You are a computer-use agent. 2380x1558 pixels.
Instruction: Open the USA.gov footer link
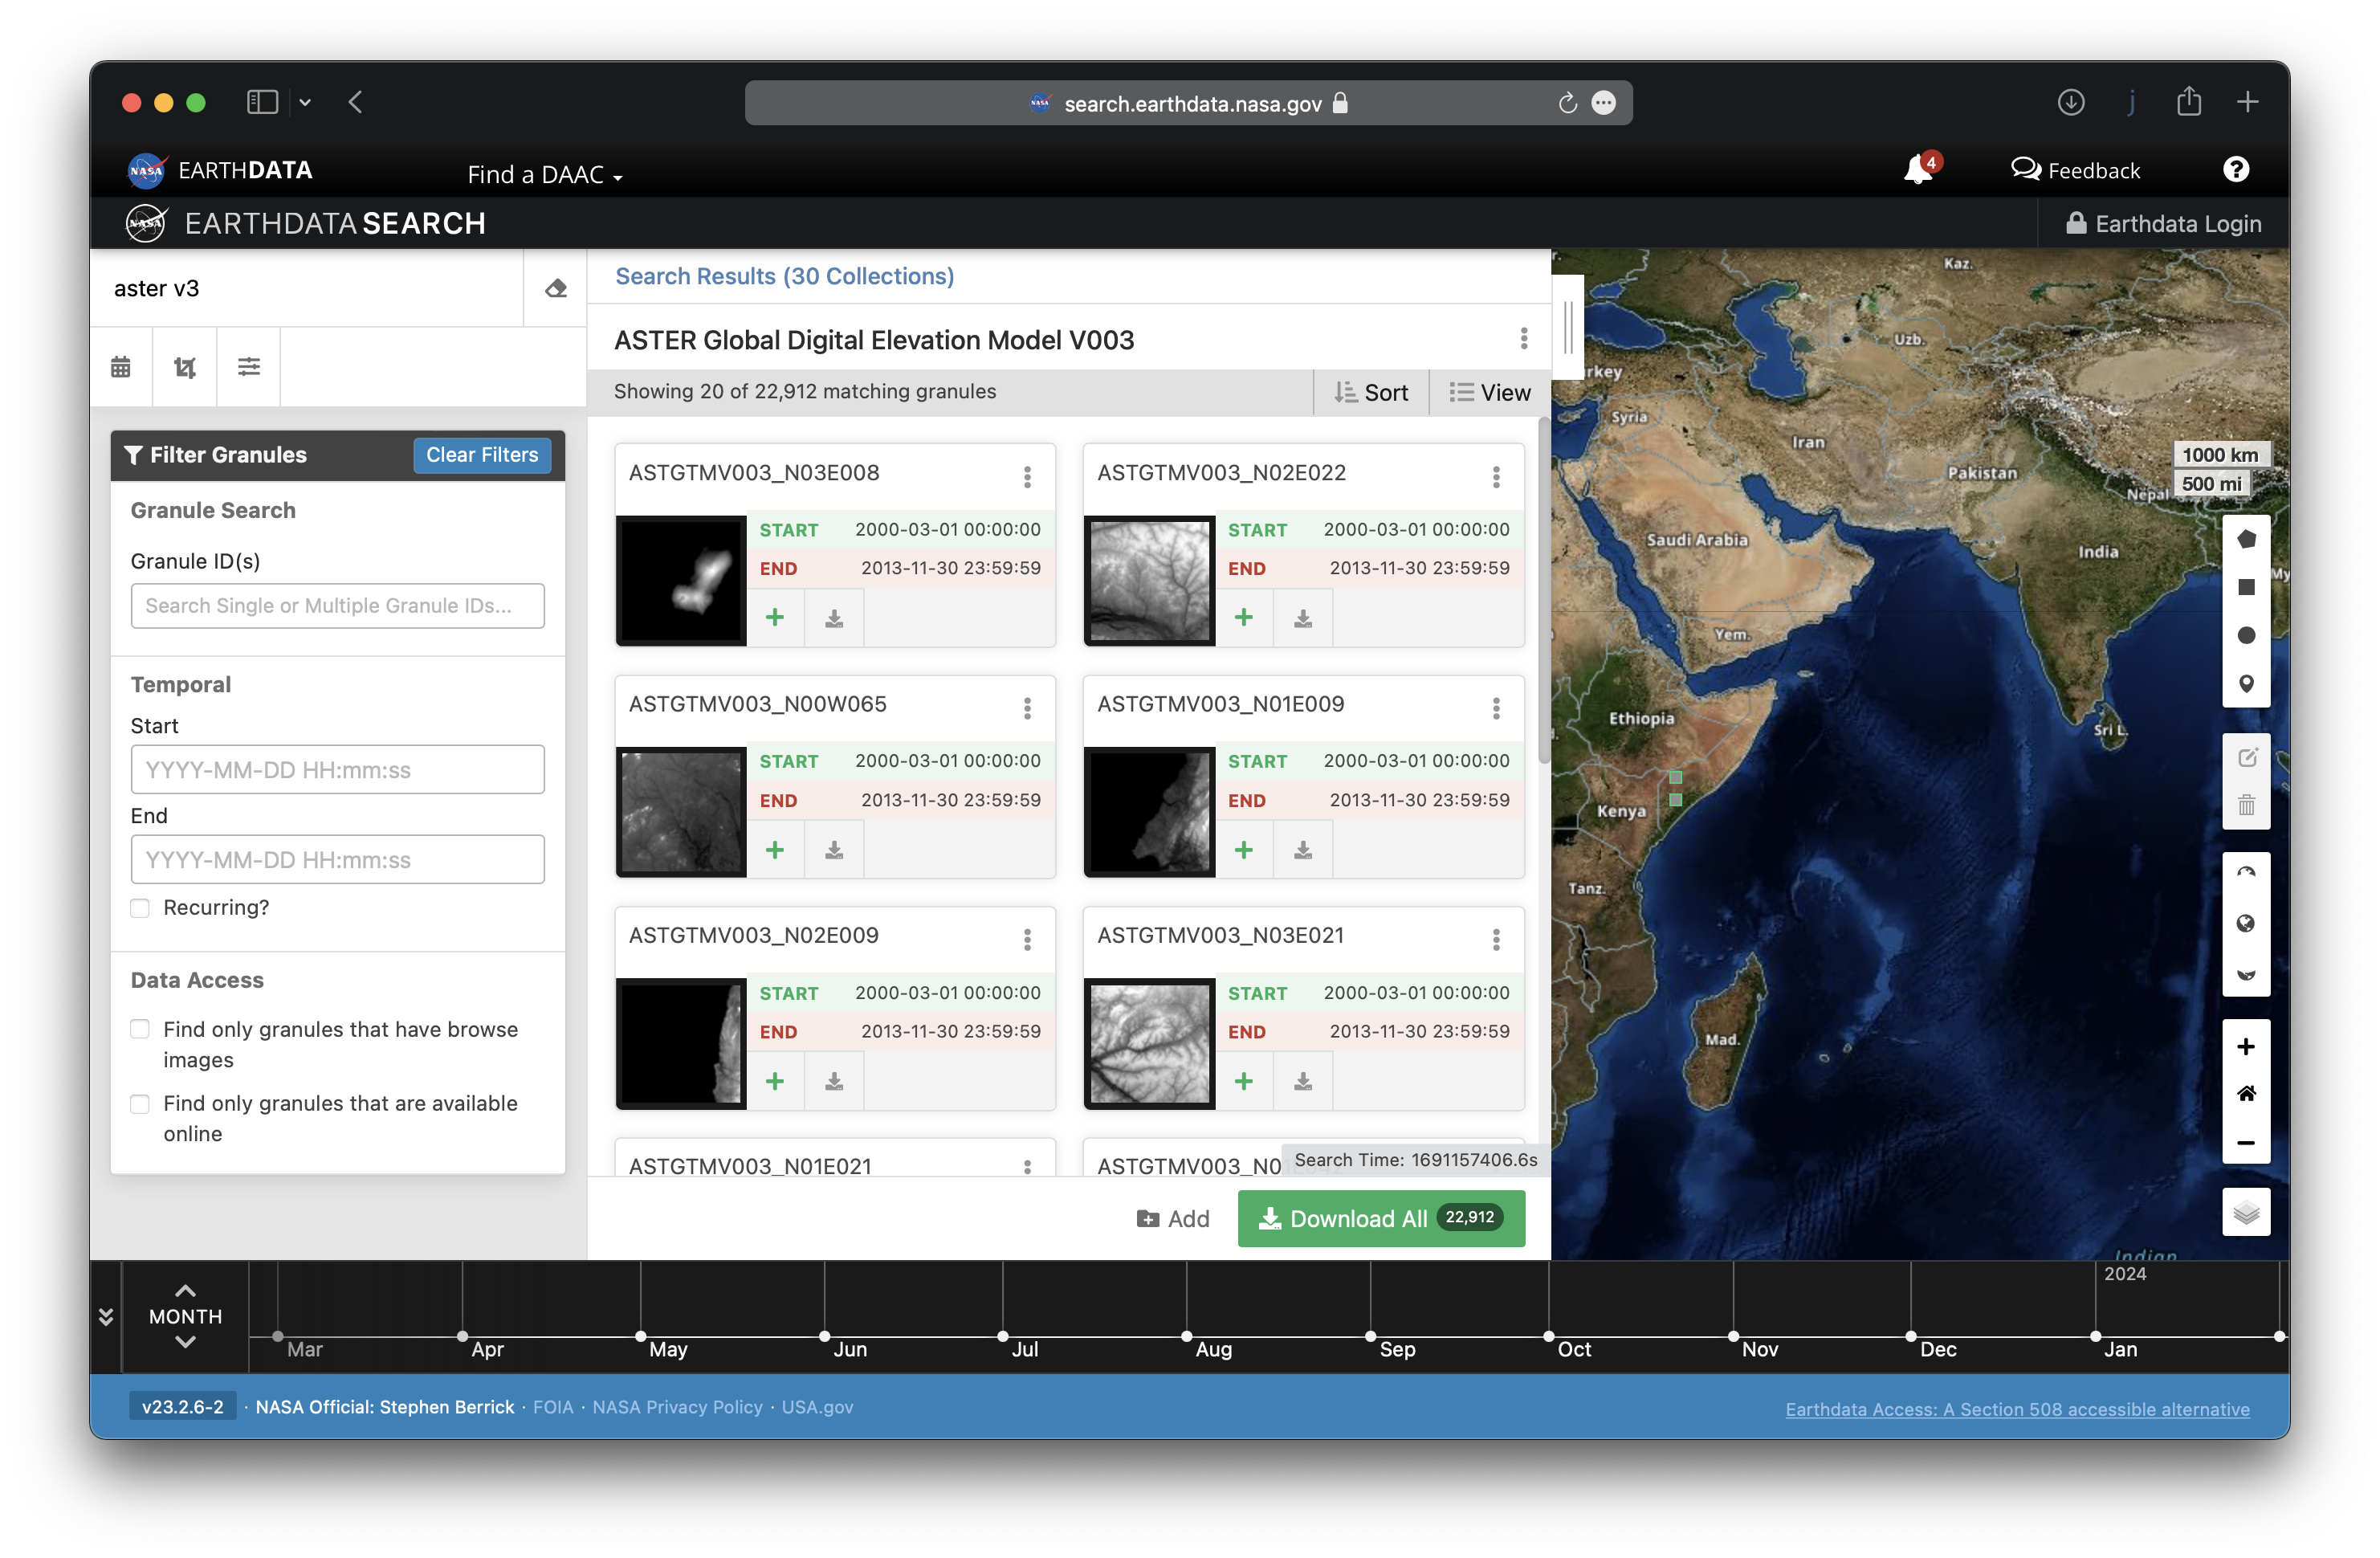817,1407
